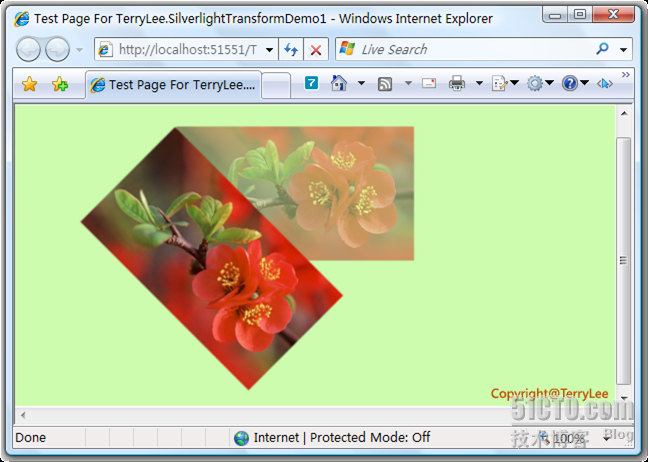Open the Print options dropdown arrow

479,83
